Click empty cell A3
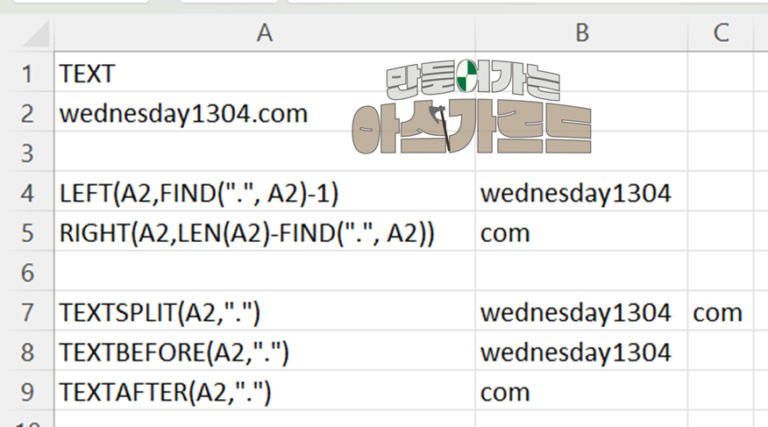Image resolution: width=768 pixels, height=427 pixels. tap(264, 153)
